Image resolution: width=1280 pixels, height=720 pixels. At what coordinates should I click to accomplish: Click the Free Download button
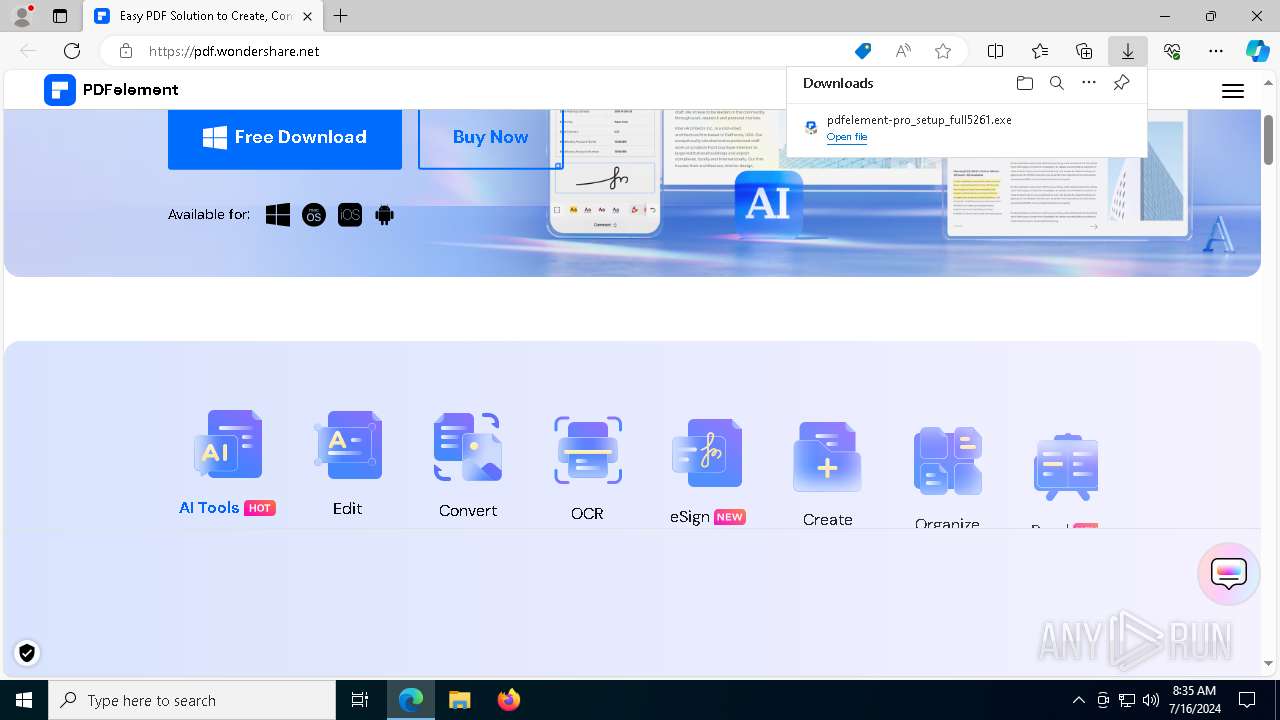pyautogui.click(x=285, y=137)
